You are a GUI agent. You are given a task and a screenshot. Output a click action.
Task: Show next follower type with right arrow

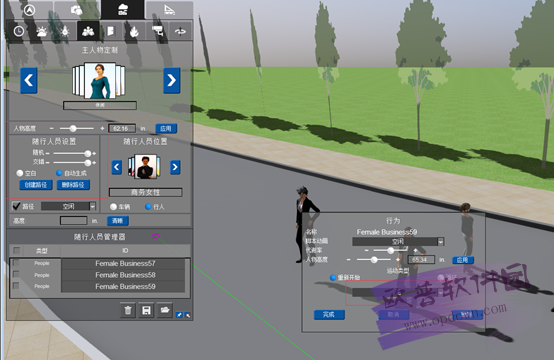(x=175, y=167)
